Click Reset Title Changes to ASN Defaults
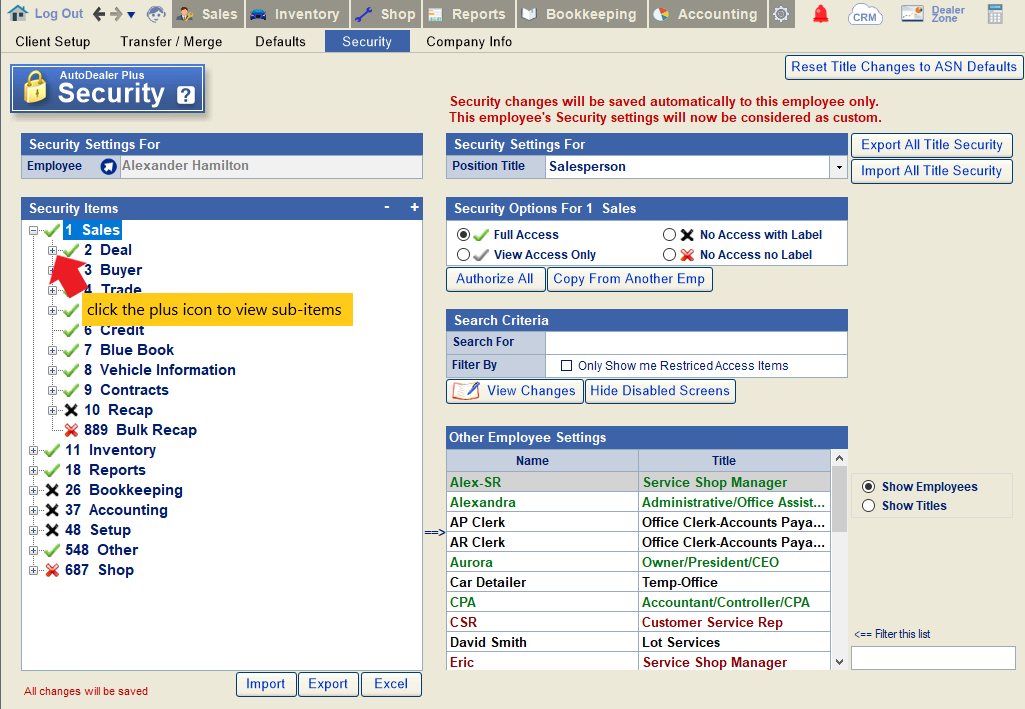This screenshot has height=709, width=1025. point(904,67)
